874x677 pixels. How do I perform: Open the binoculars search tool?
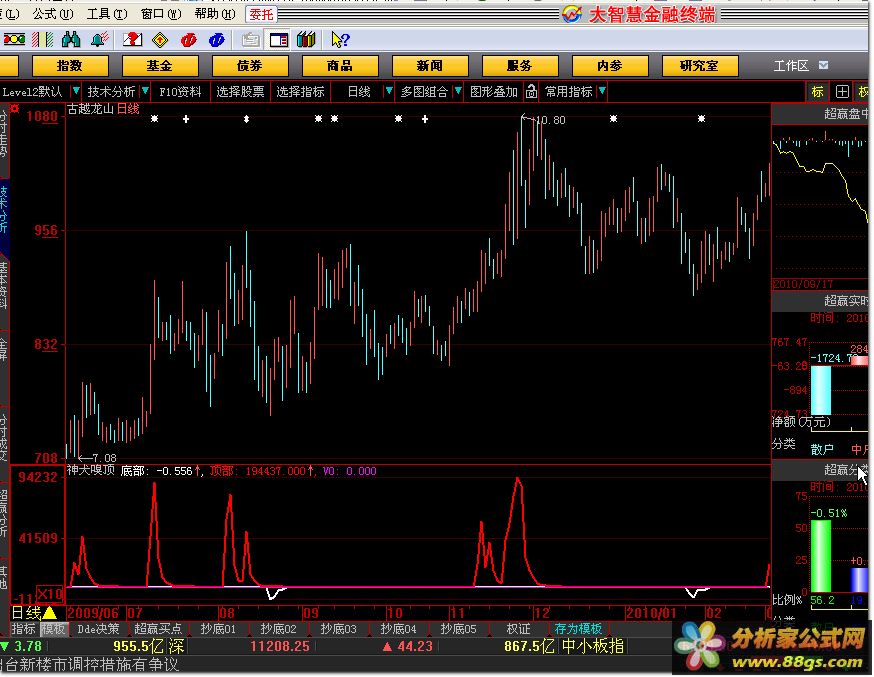71,40
